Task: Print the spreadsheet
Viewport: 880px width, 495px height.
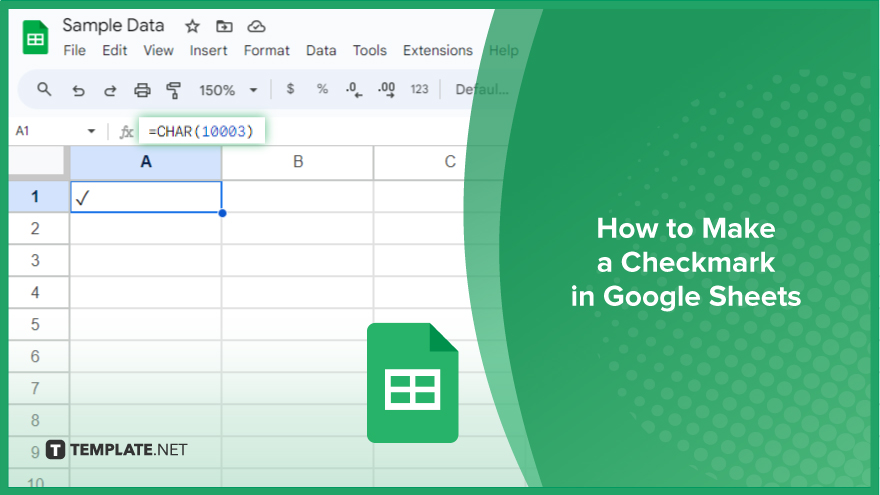Action: [142, 90]
